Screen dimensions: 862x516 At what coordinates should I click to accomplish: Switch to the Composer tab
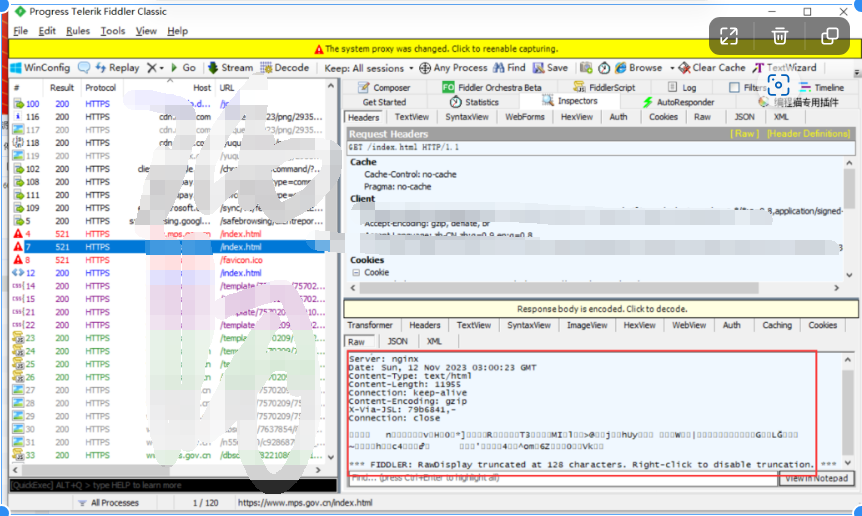click(x=384, y=87)
